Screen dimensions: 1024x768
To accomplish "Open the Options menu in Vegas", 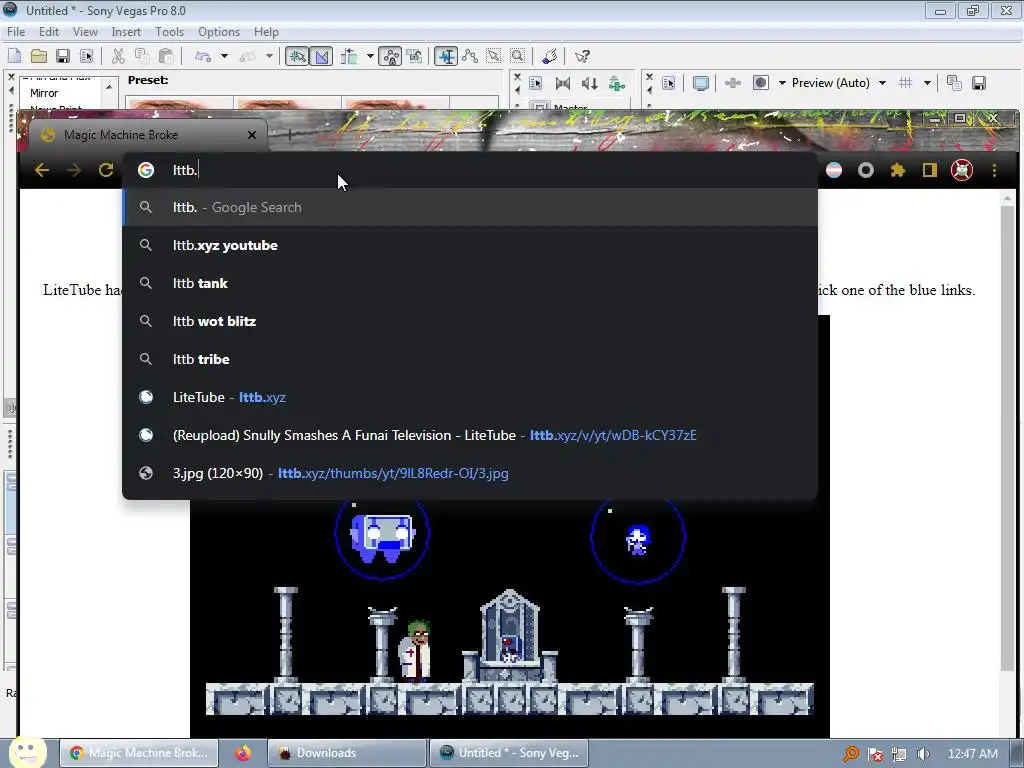I will coord(219,31).
